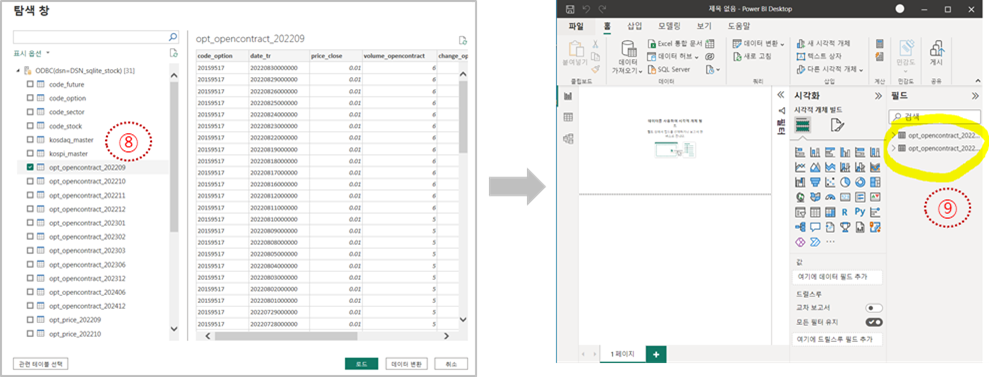Image resolution: width=989 pixels, height=377 pixels.
Task: Check the code_sector table checkbox
Action: pyautogui.click(x=30, y=112)
